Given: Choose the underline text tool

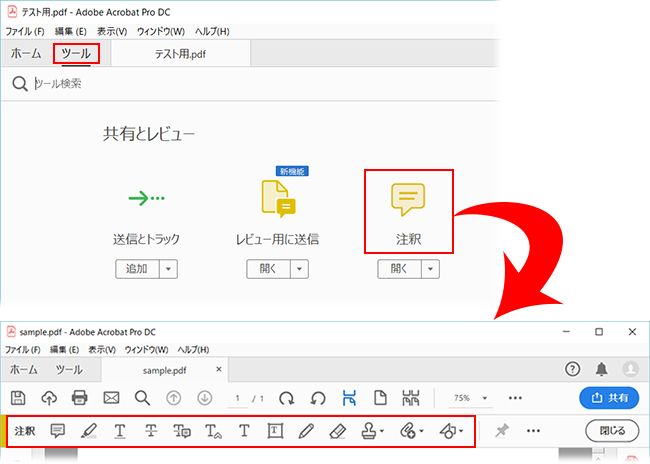Looking at the screenshot, I should [120, 431].
